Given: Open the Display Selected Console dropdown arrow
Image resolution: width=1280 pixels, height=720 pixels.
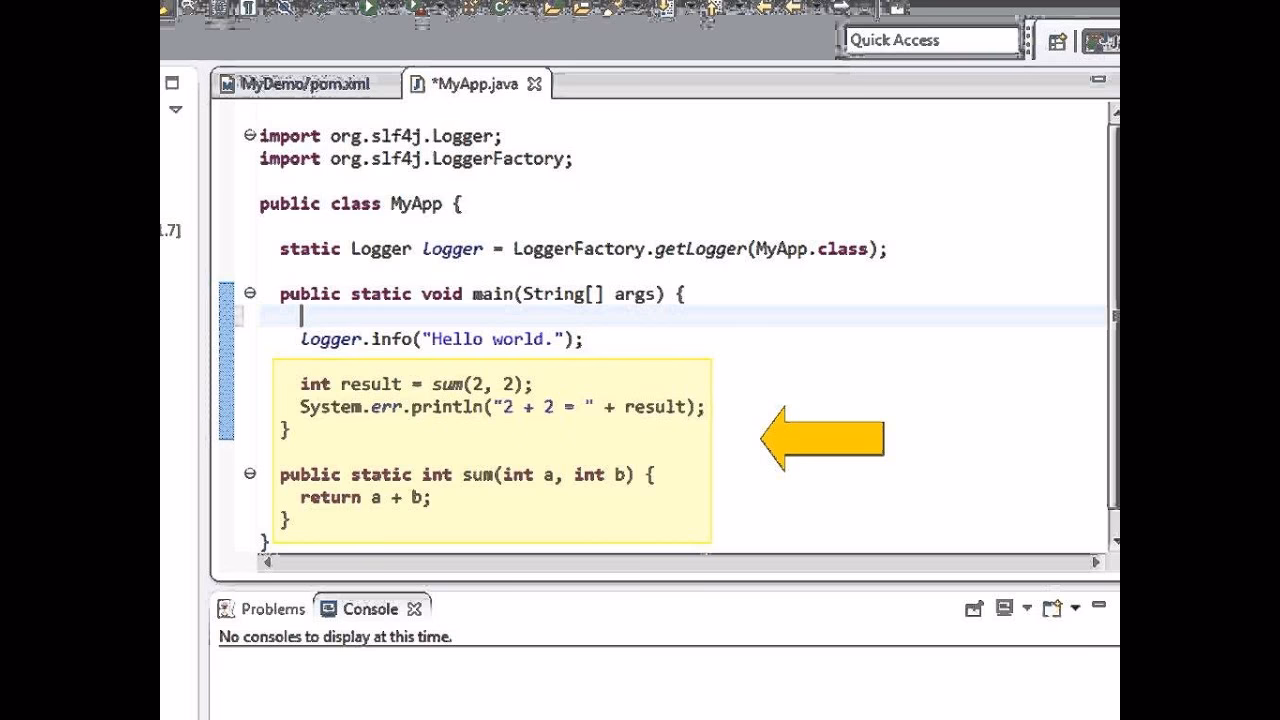Looking at the screenshot, I should pyautogui.click(x=1026, y=608).
